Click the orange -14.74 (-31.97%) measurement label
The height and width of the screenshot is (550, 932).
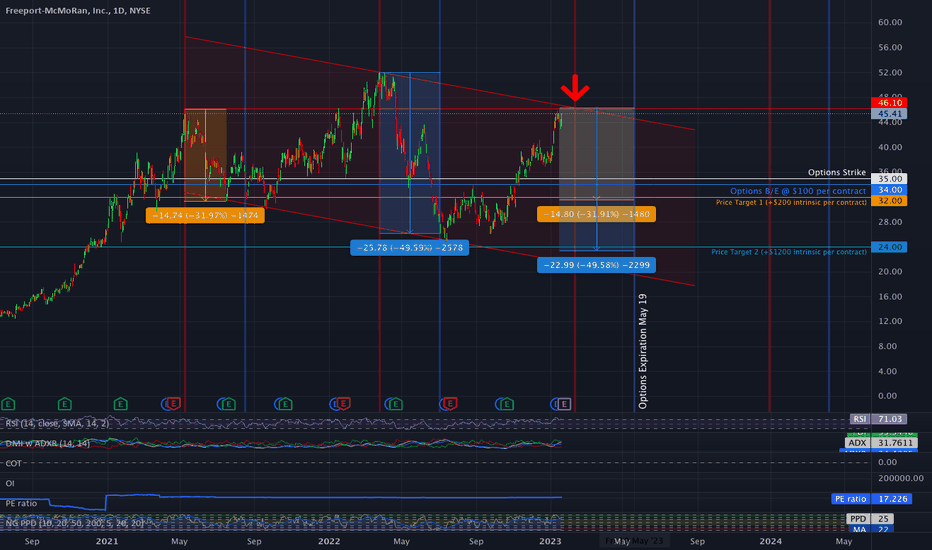click(x=205, y=215)
